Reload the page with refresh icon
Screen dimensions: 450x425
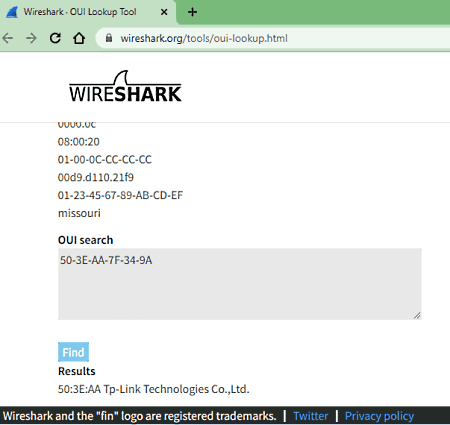click(x=55, y=38)
